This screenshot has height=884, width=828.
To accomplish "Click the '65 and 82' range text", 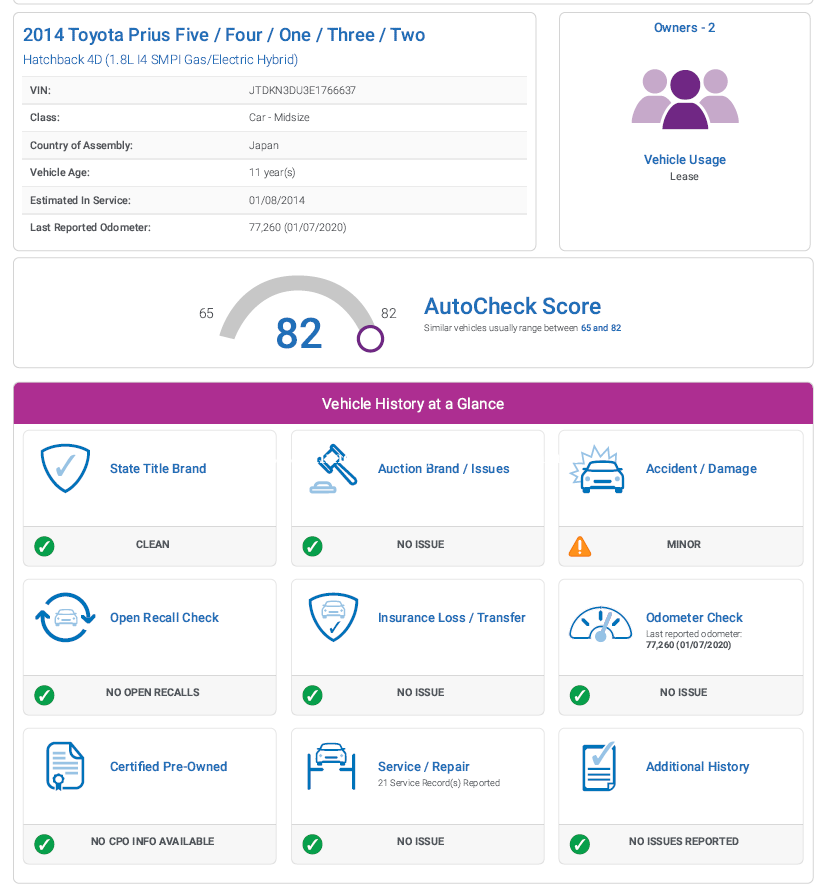I will [601, 328].
